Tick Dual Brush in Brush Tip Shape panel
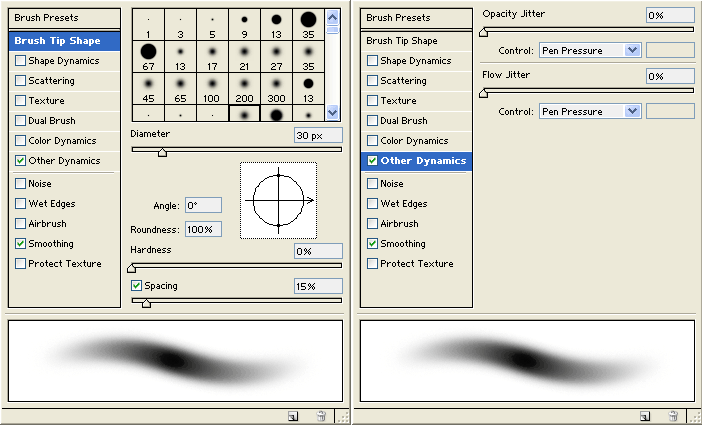Screen dimensions: 702x425 coord(20,120)
